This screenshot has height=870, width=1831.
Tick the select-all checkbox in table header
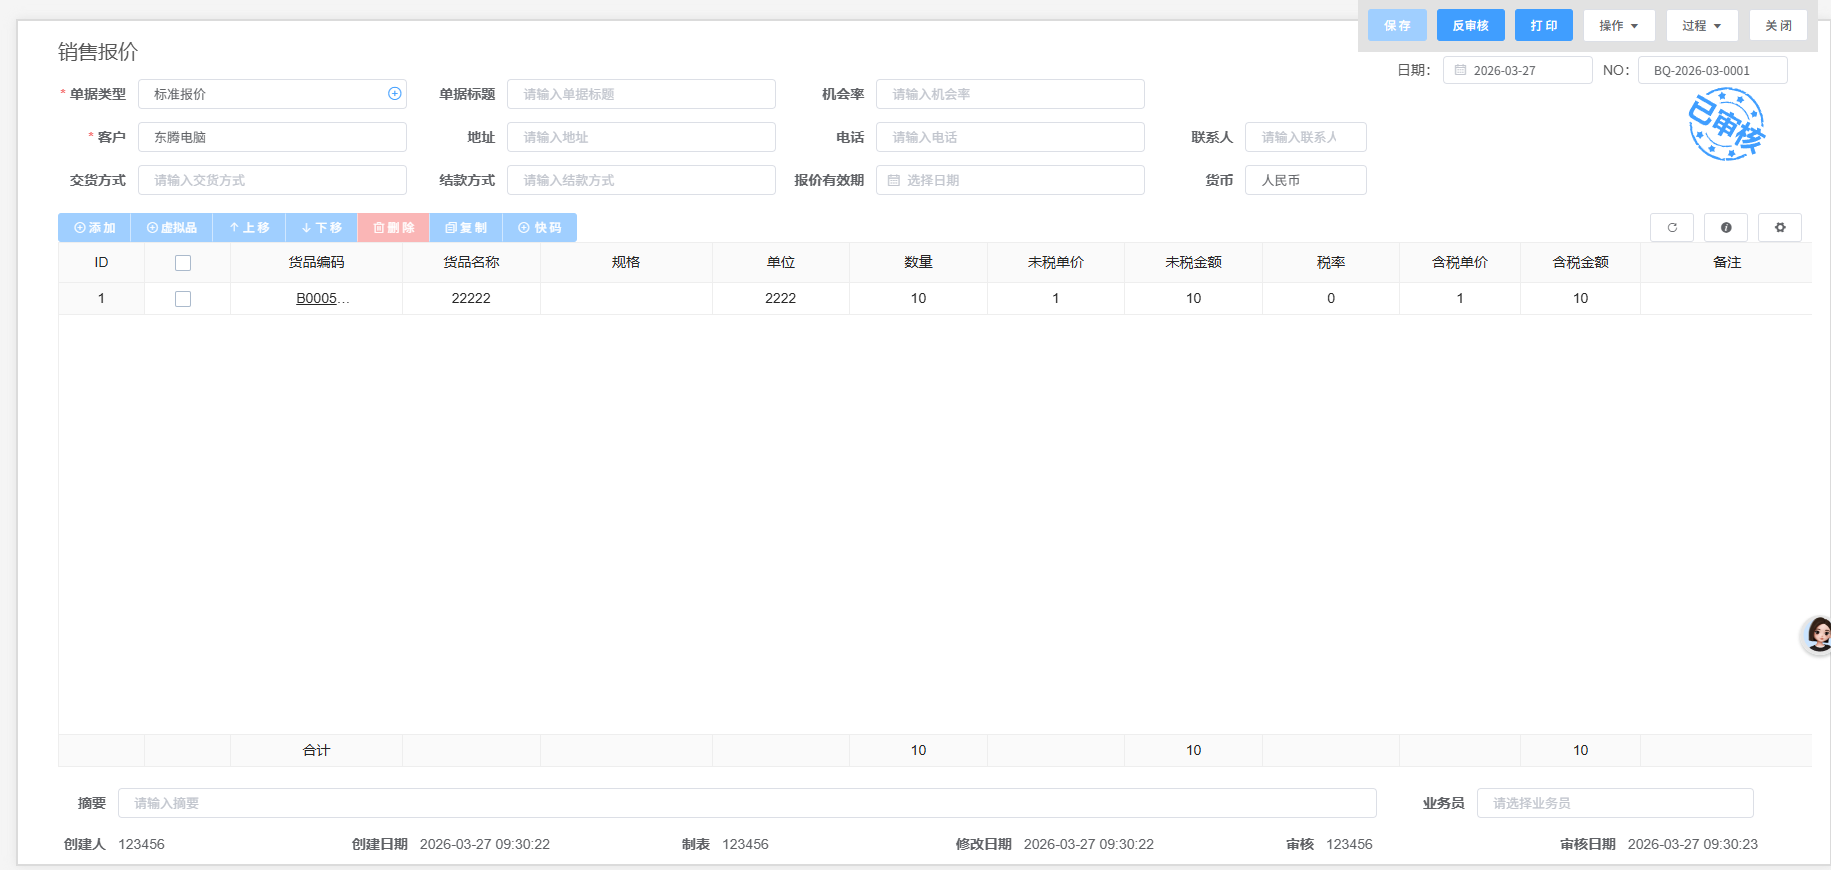pos(183,263)
